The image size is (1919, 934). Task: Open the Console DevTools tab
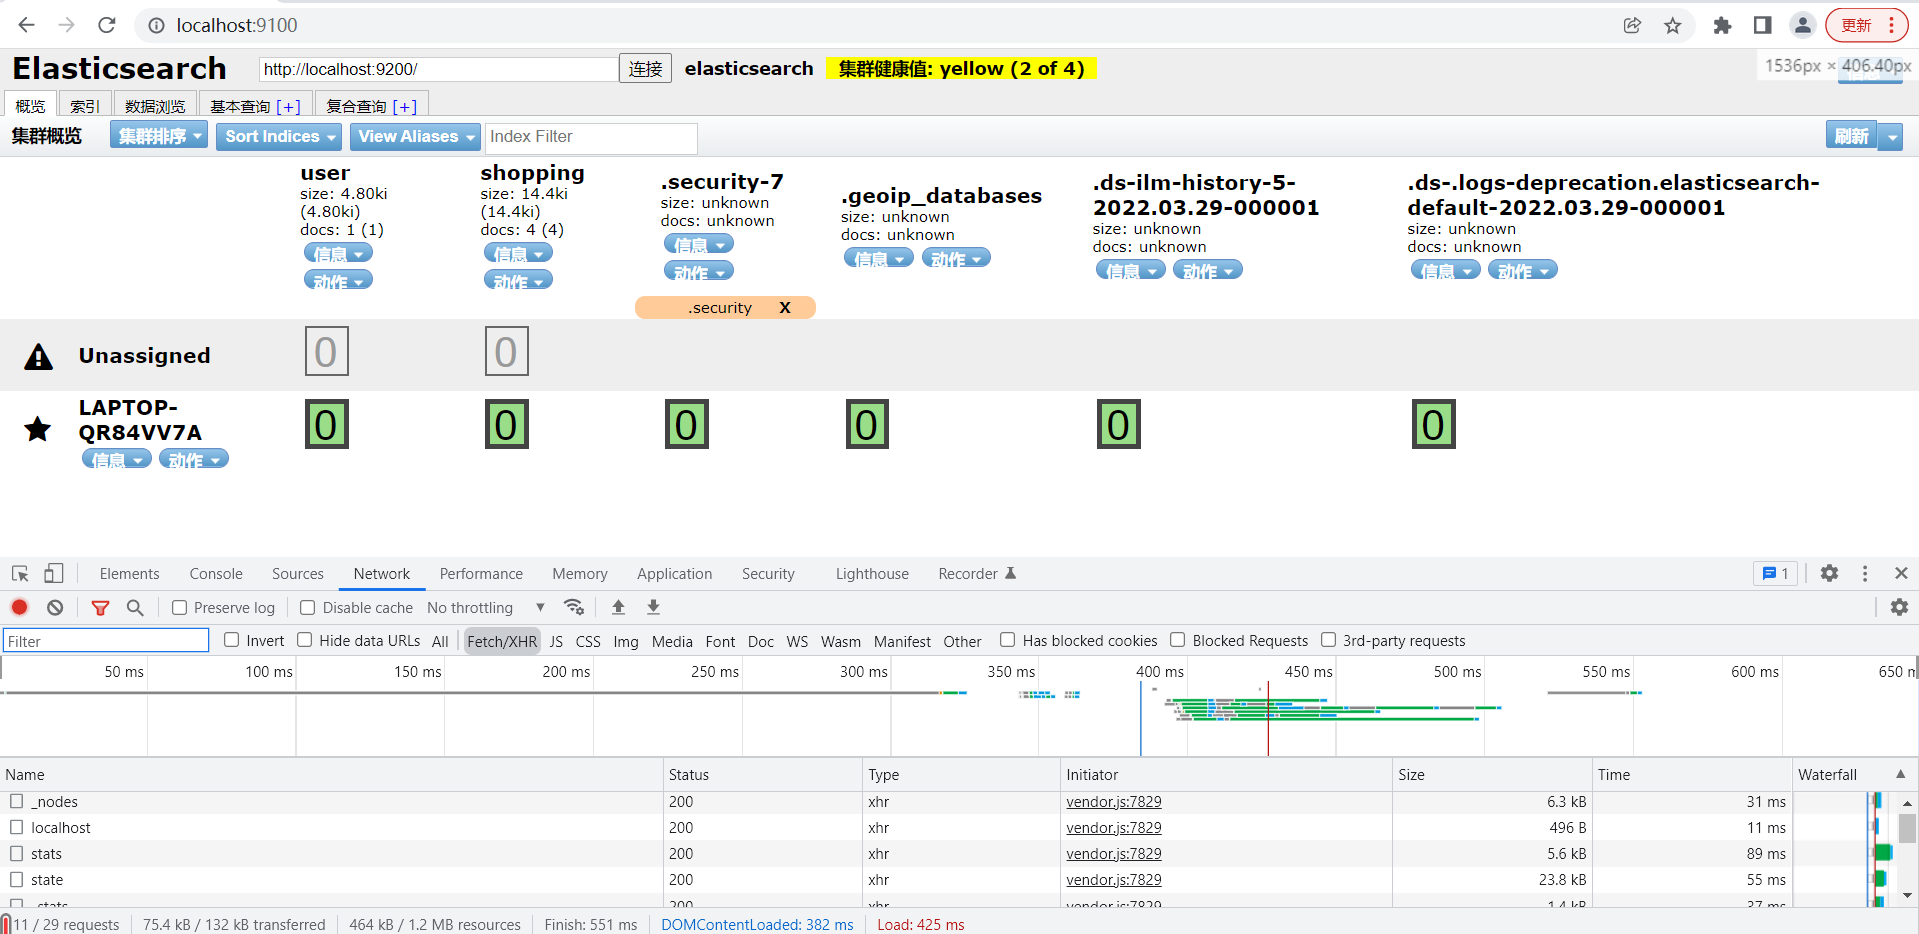pyautogui.click(x=216, y=573)
